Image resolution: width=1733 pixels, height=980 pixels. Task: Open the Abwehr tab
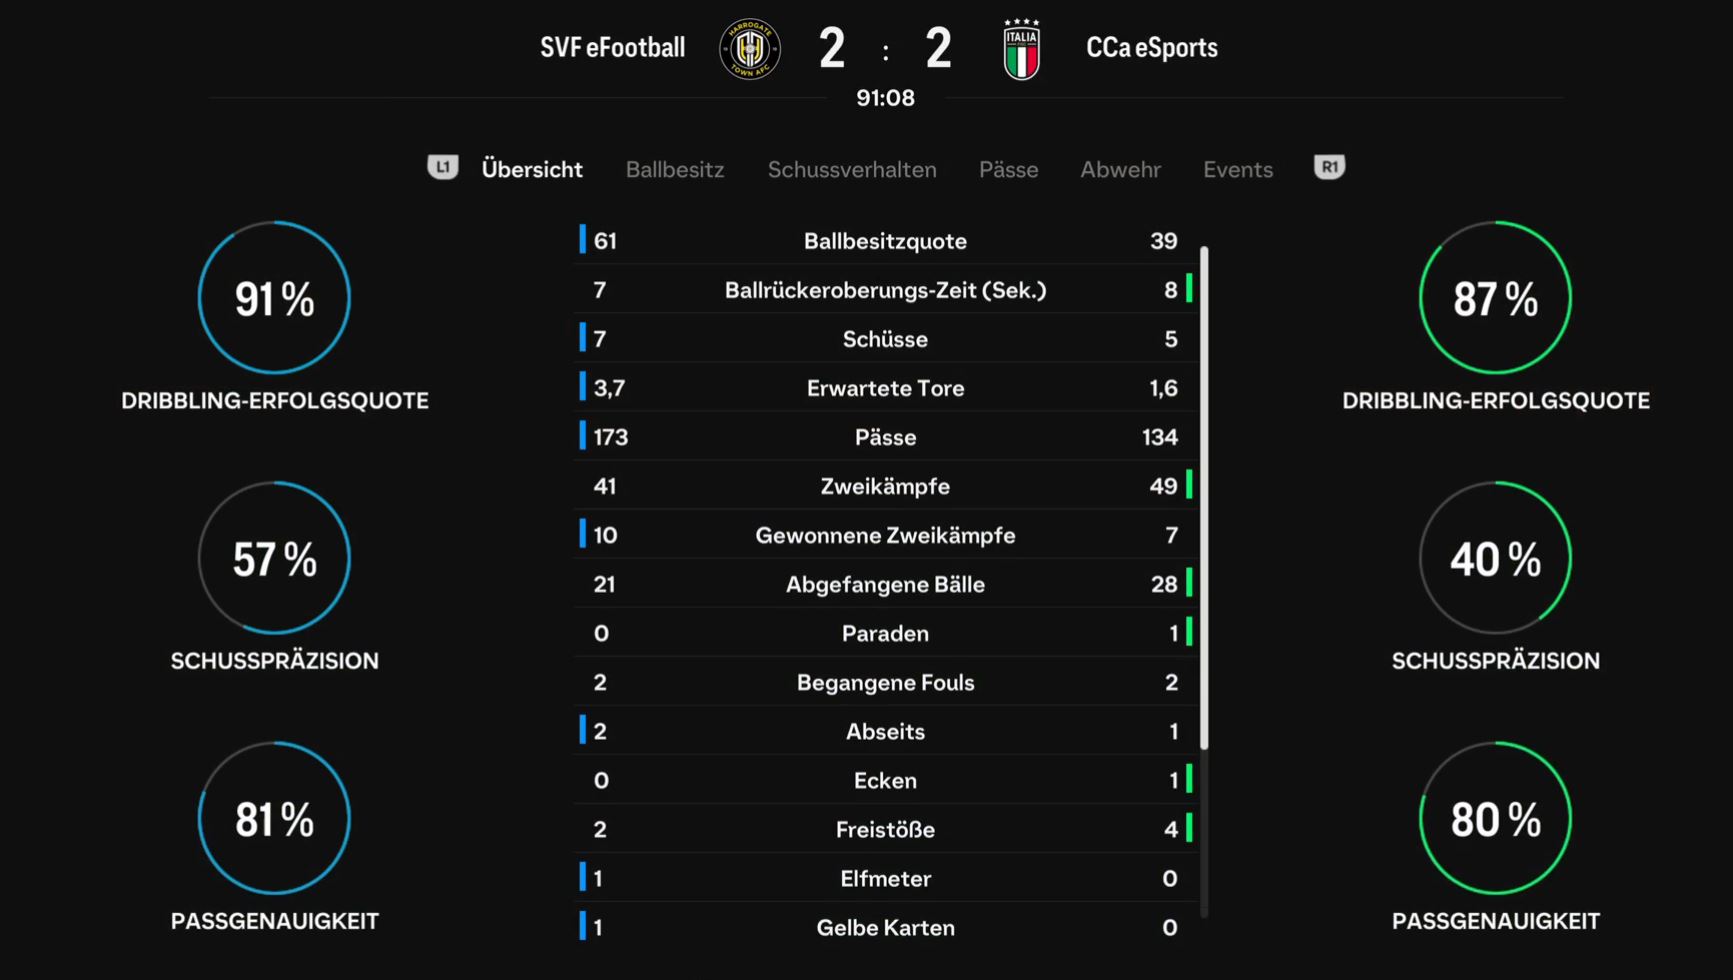[1120, 169]
